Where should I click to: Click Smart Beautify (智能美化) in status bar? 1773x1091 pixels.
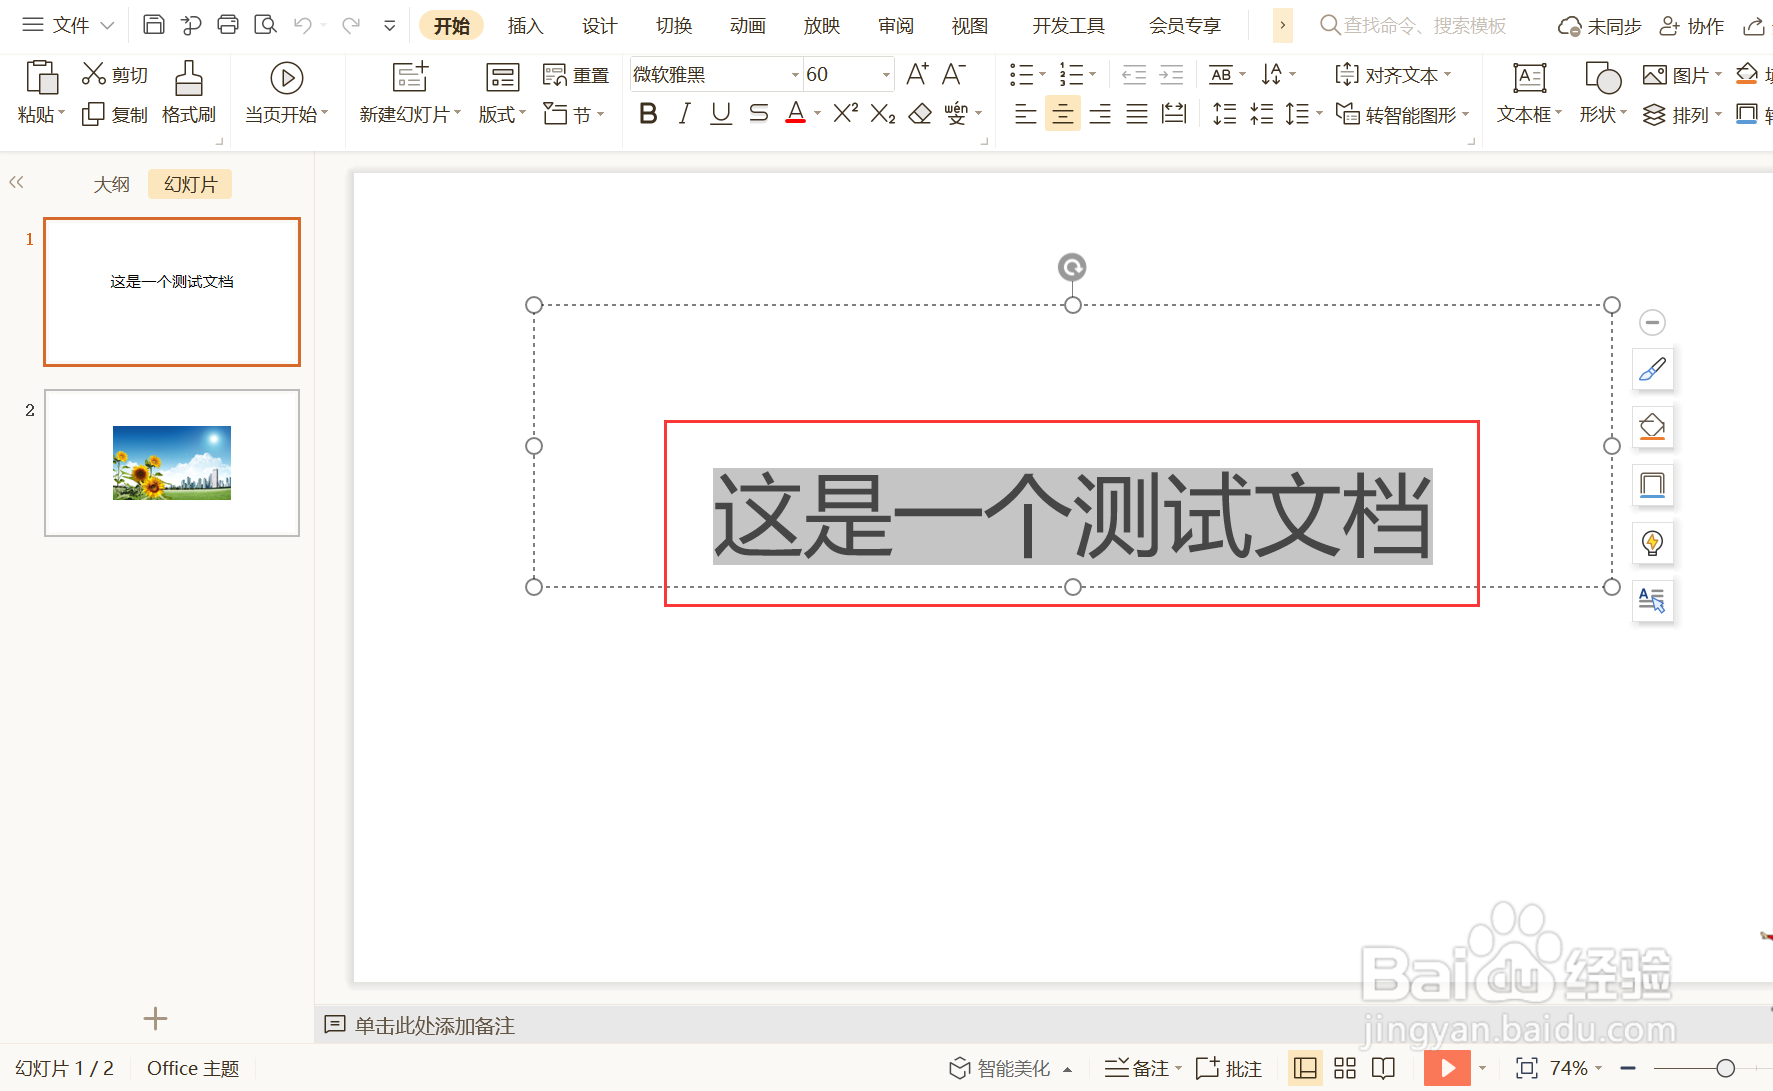[1010, 1068]
